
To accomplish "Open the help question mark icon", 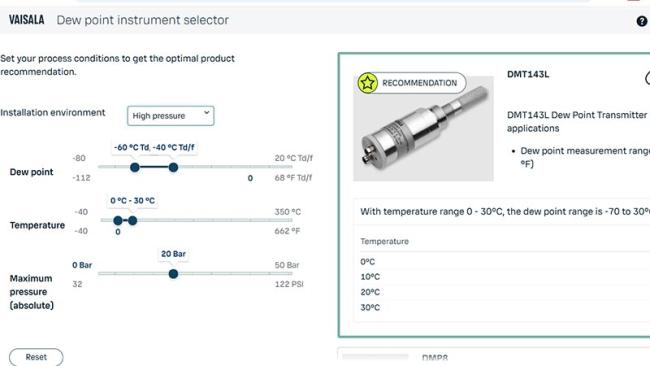I will (x=642, y=21).
